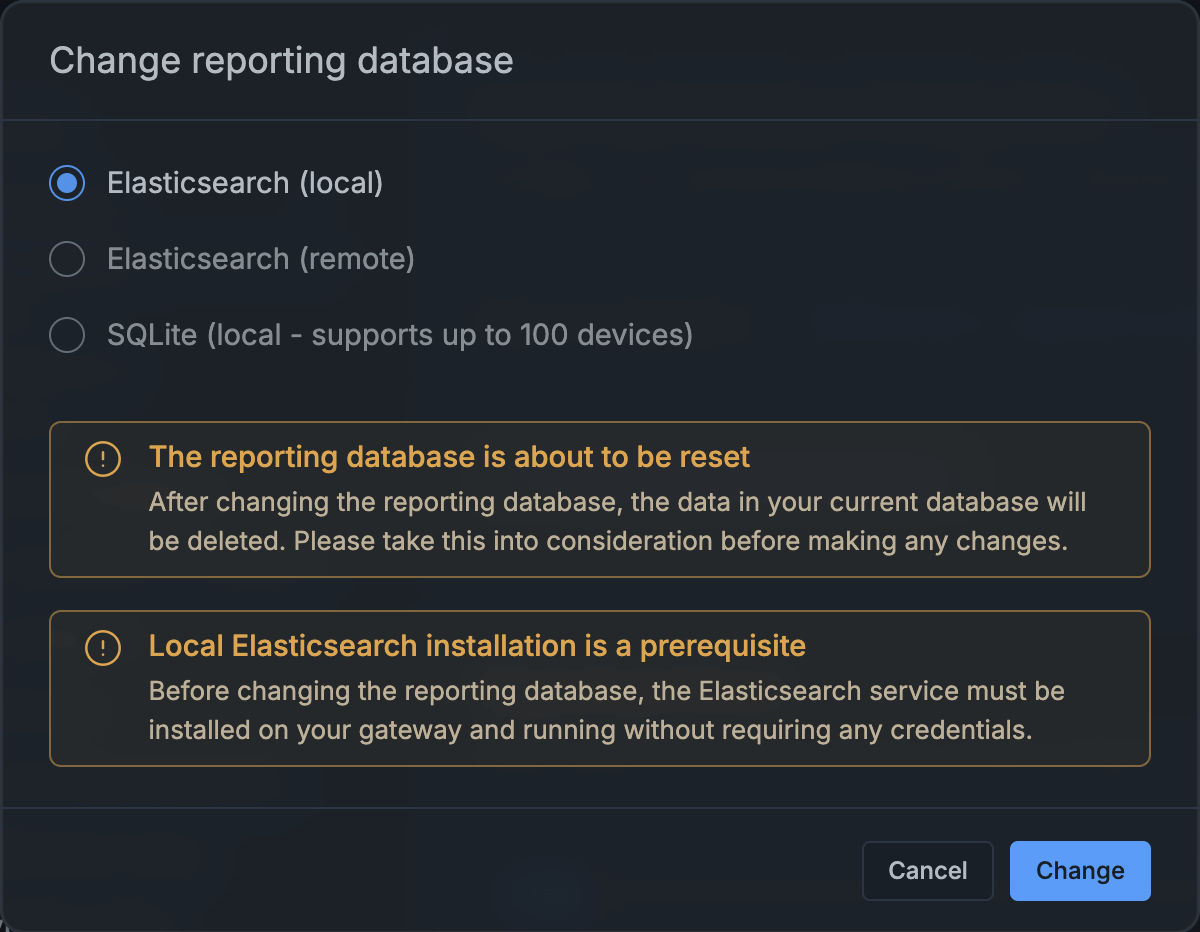Click the SQLite option label text
1200x932 pixels.
click(x=398, y=335)
